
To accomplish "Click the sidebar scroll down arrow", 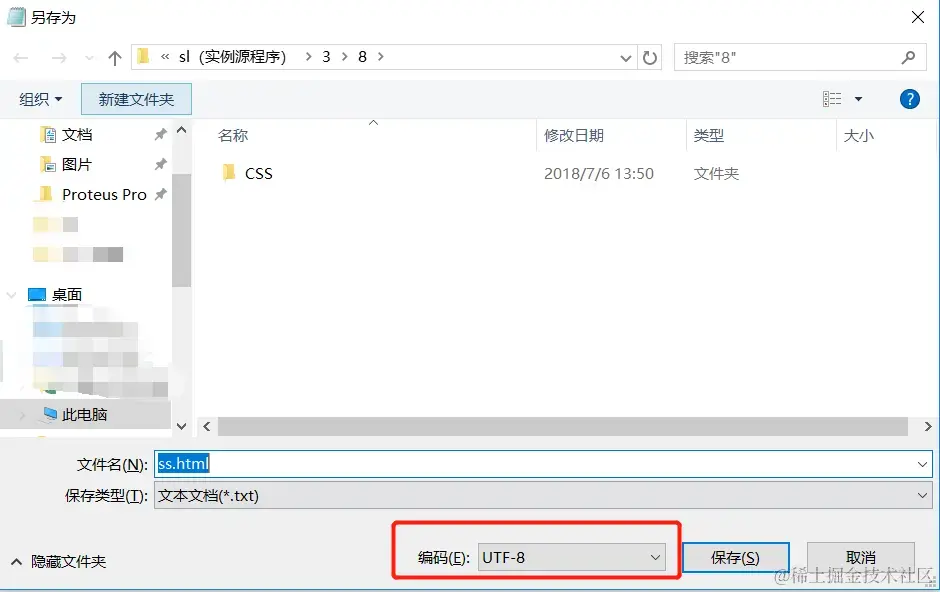I will (182, 426).
